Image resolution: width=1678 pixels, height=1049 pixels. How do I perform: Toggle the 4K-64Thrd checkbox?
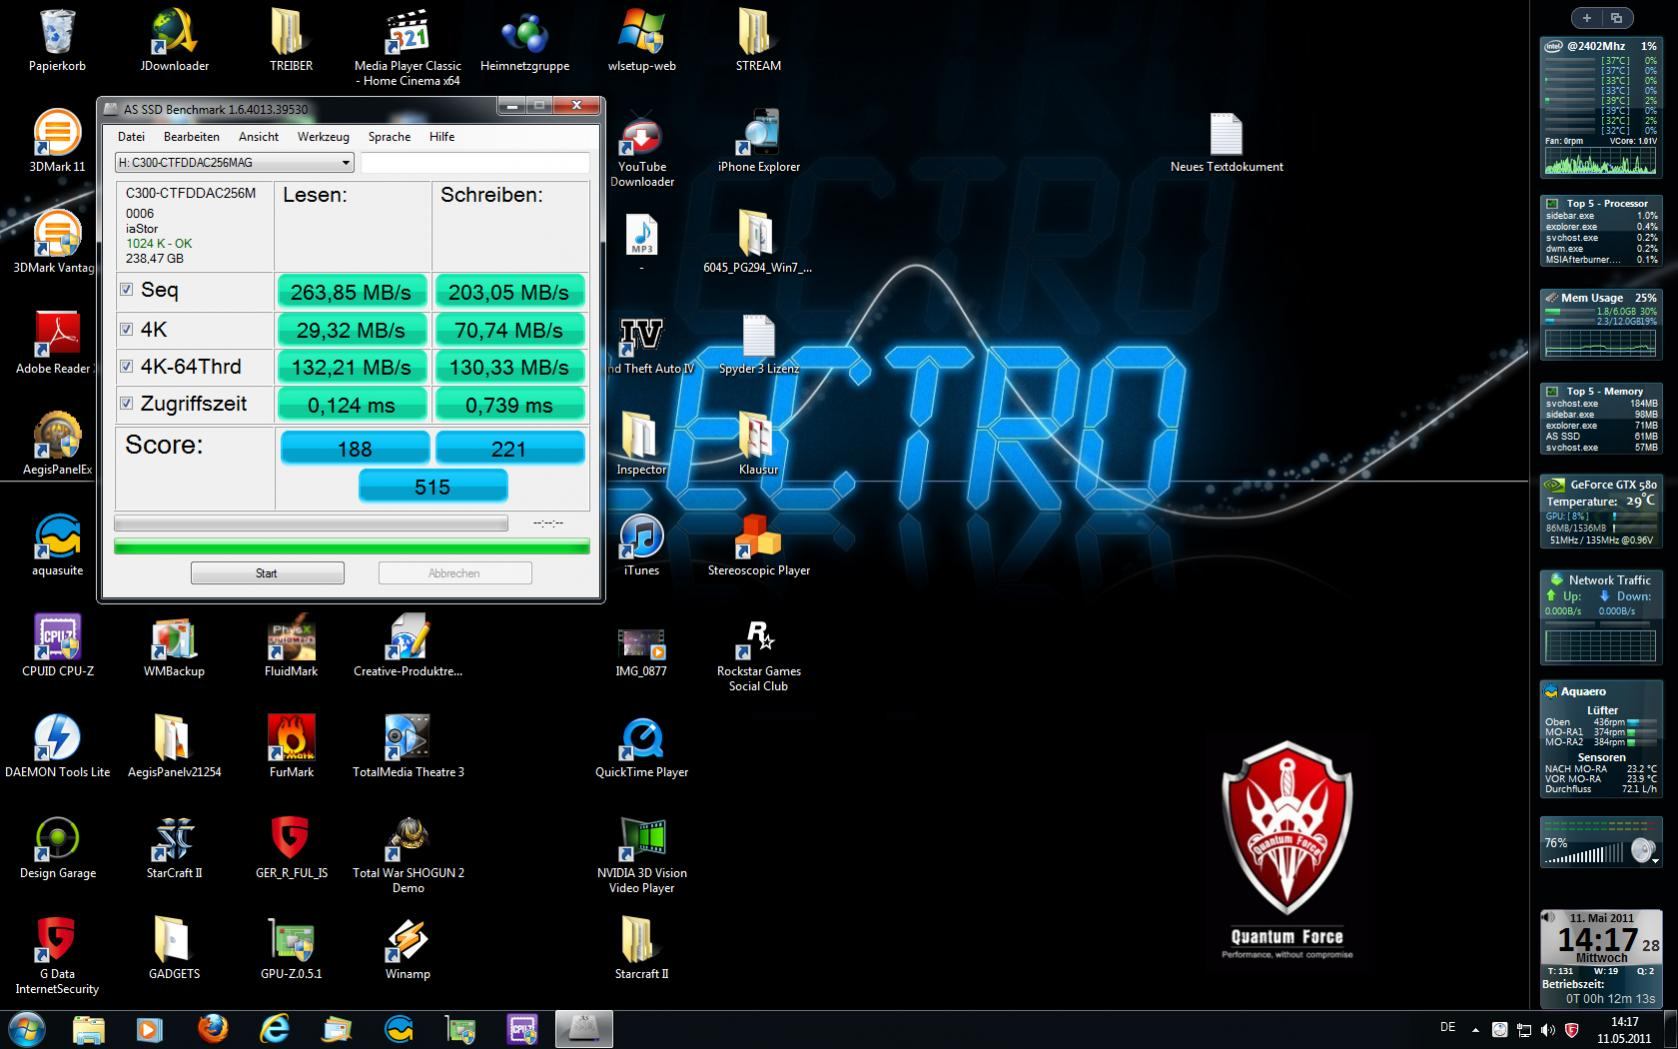pyautogui.click(x=127, y=366)
